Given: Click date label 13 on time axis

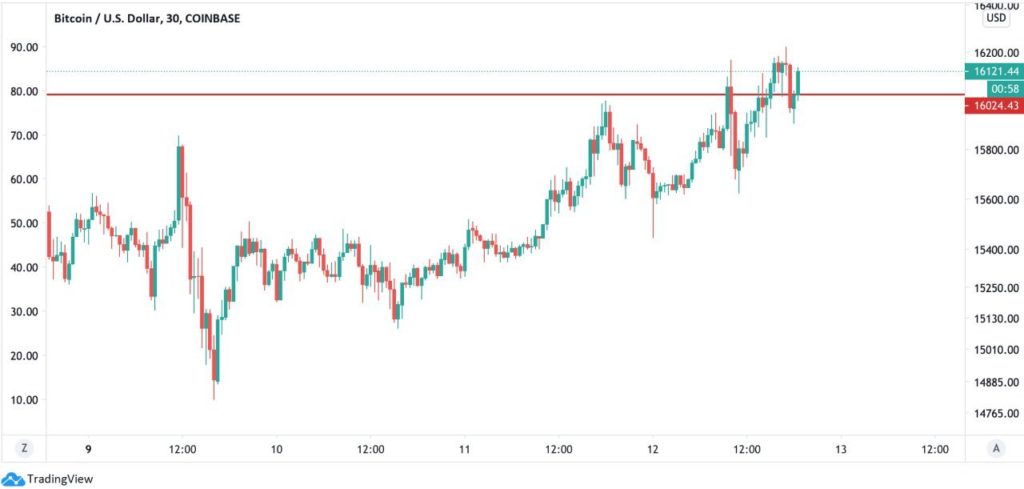Looking at the screenshot, I should [840, 449].
